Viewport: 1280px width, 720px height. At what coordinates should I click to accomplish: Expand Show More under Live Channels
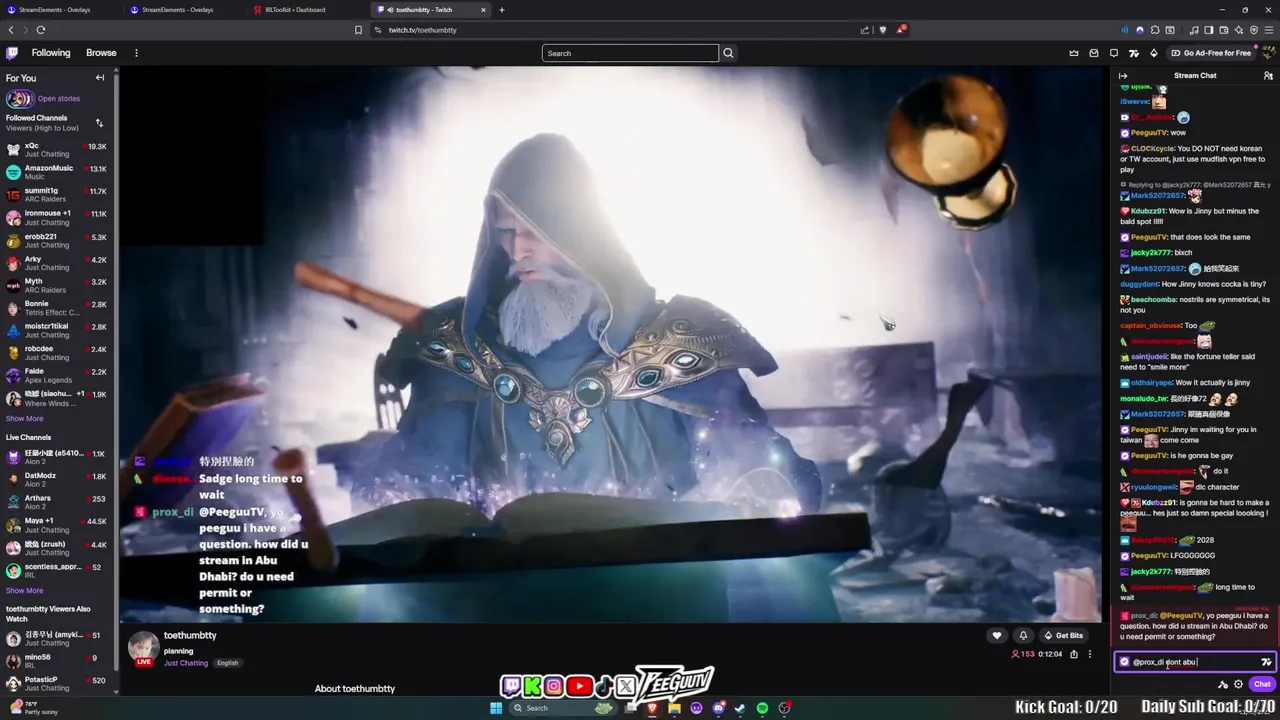point(24,591)
